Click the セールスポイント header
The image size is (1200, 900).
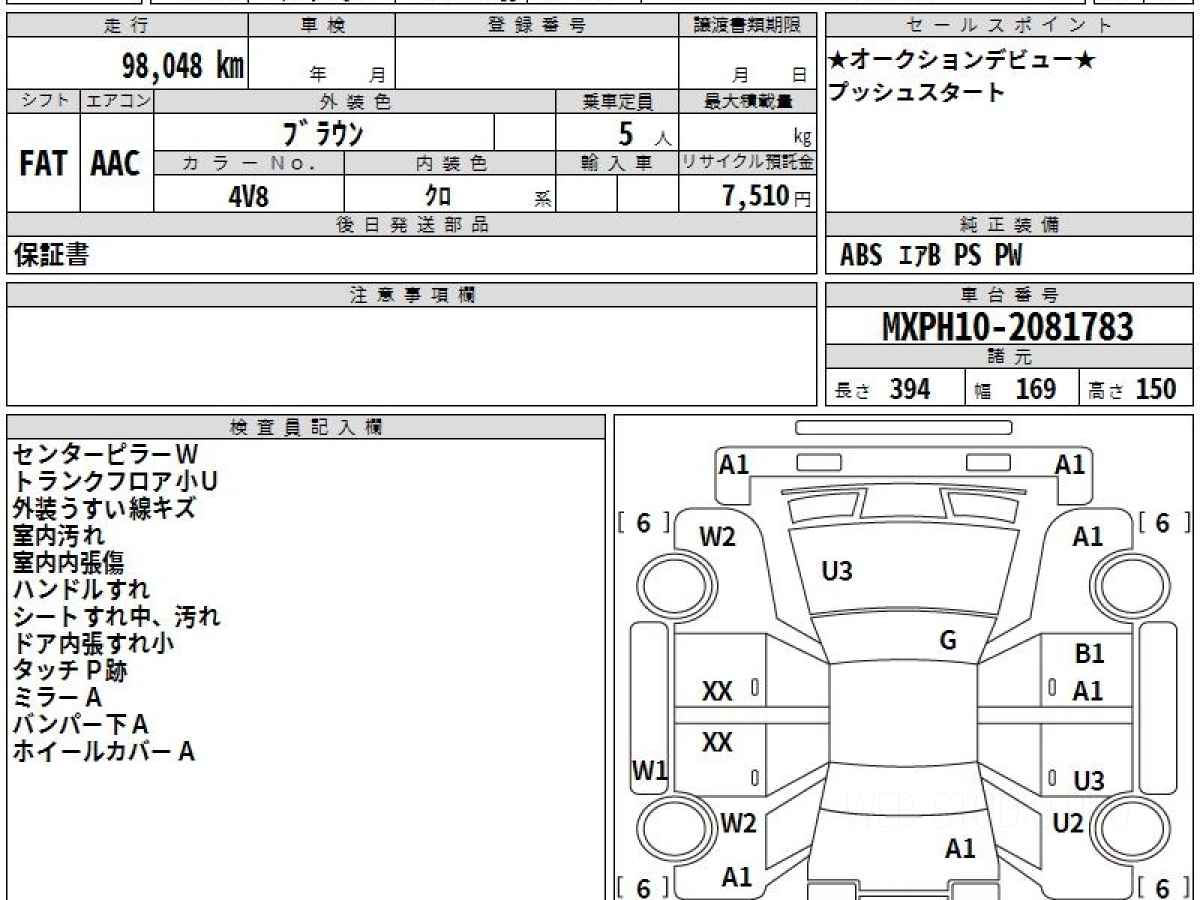[1010, 26]
